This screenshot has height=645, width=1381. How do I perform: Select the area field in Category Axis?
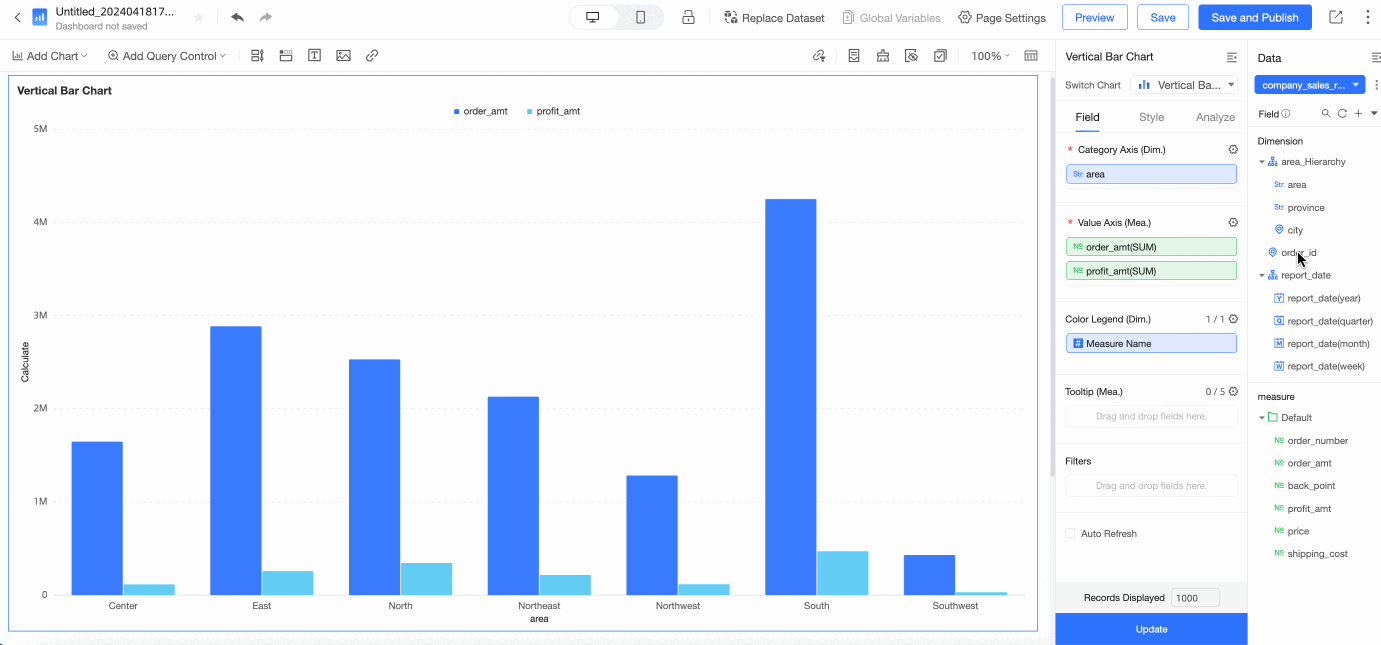1151,174
